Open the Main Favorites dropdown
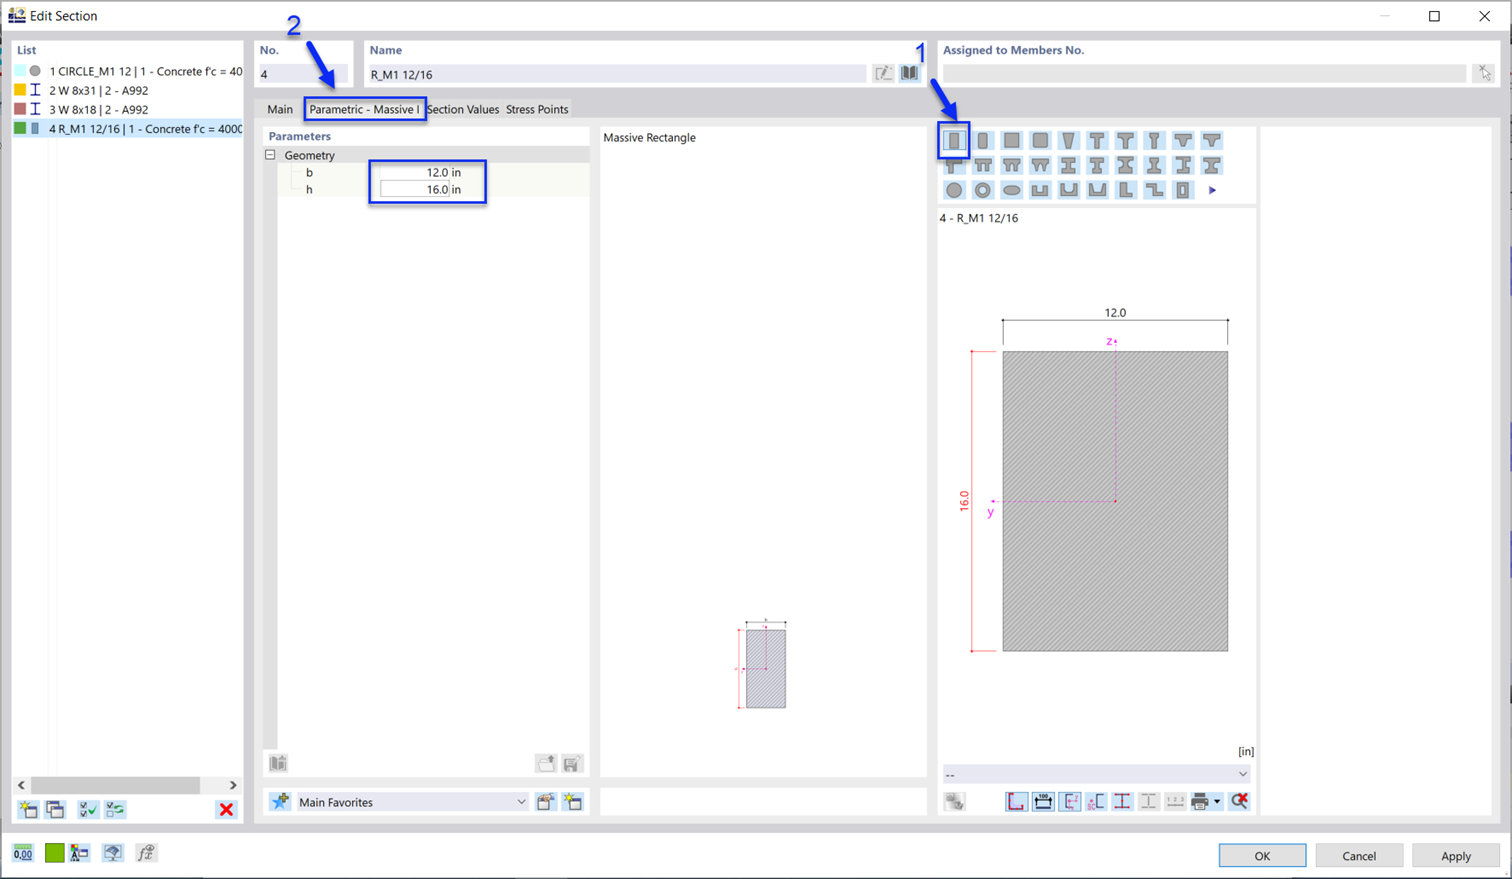Screen dimensions: 1512x879 coord(412,802)
